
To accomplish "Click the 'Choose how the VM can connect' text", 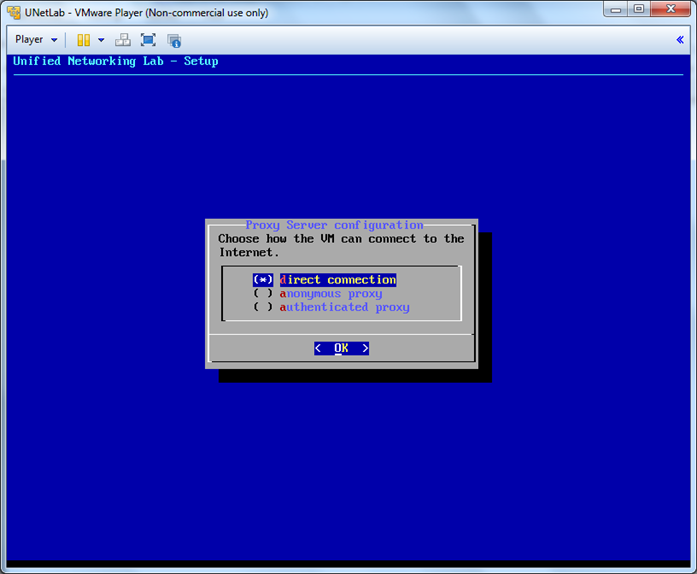I will pos(341,245).
